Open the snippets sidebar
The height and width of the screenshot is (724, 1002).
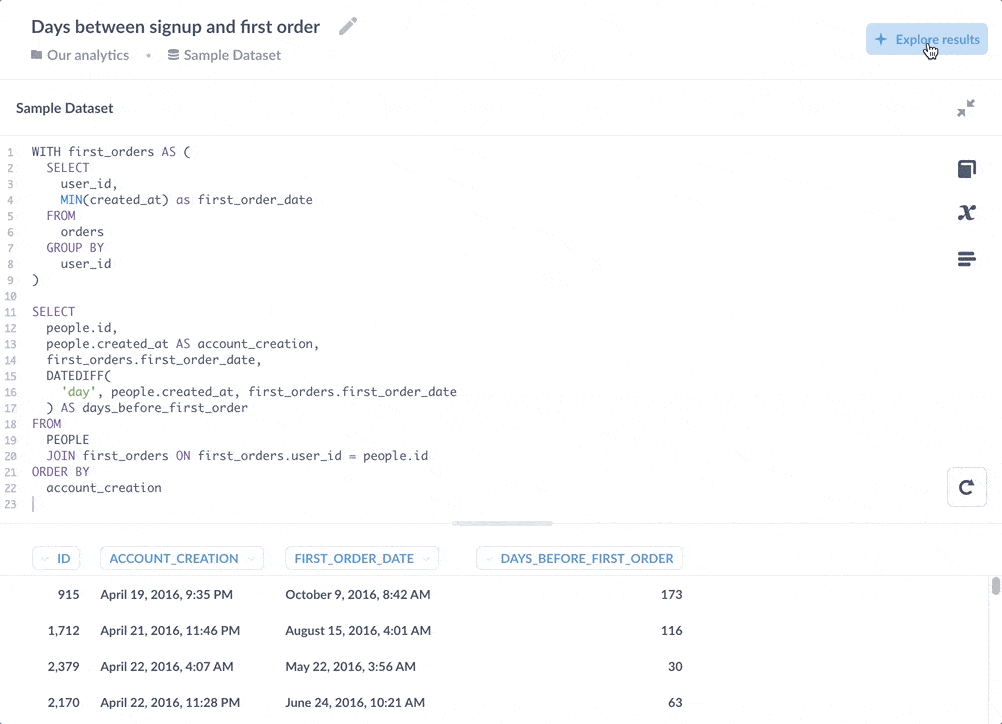pos(966,258)
